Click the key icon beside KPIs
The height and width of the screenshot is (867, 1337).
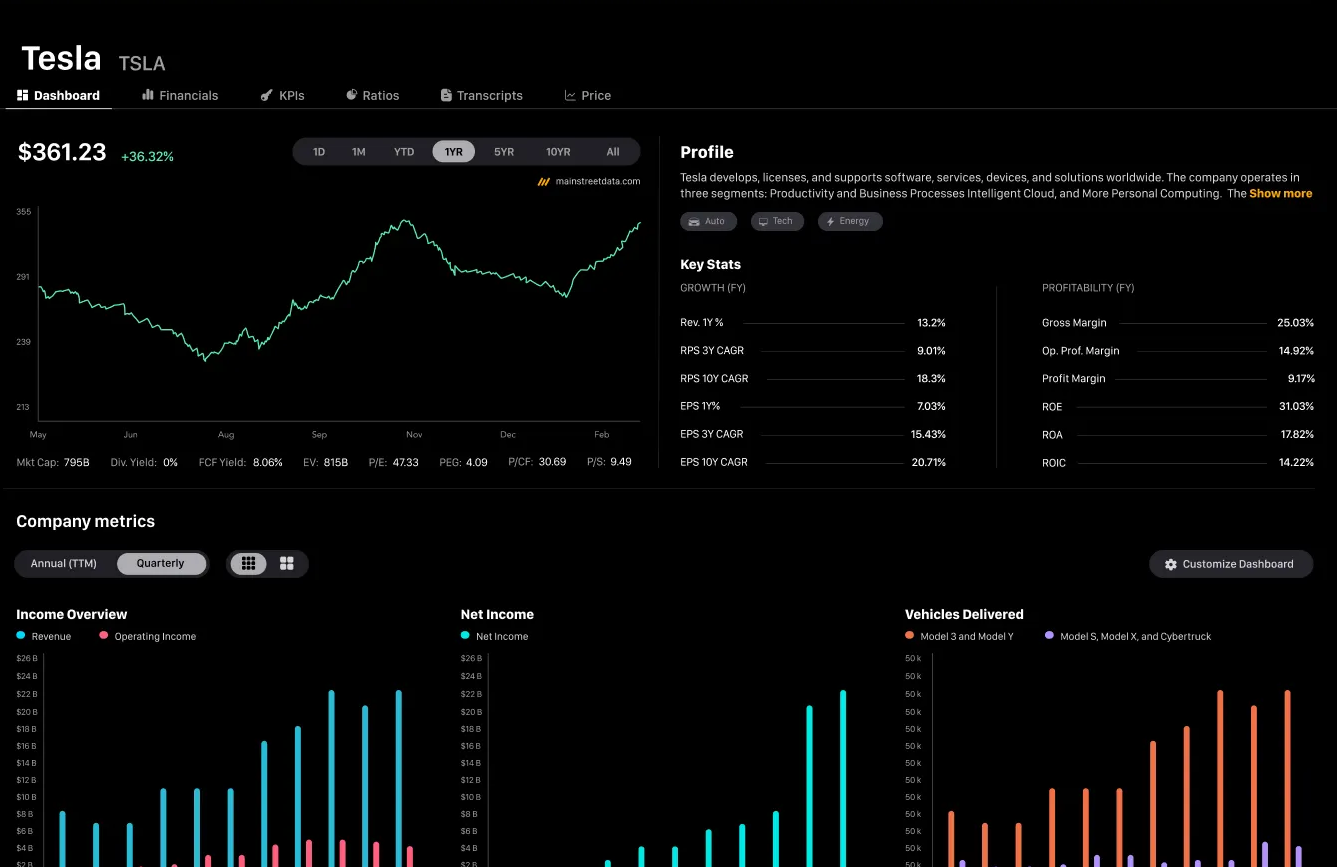(x=266, y=95)
